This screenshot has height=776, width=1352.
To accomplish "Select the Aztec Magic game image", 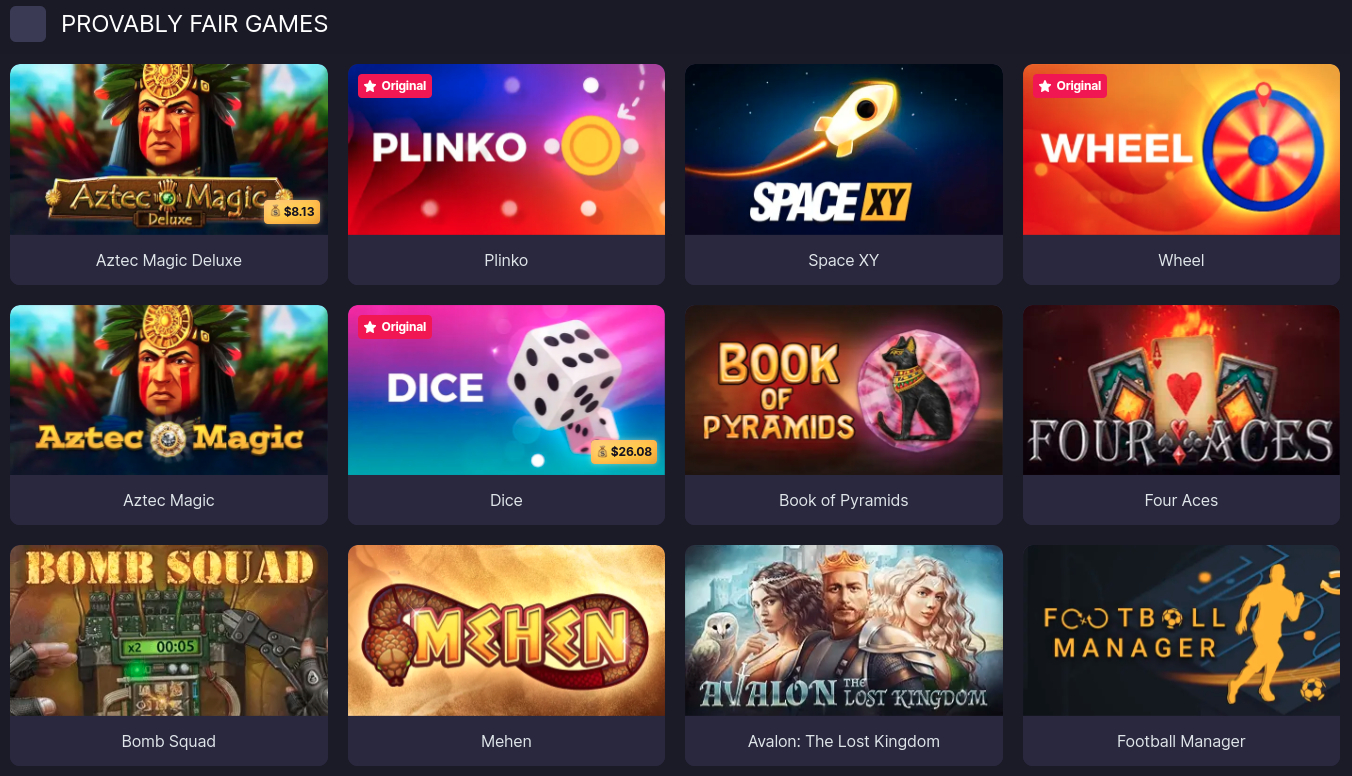I will 169,390.
